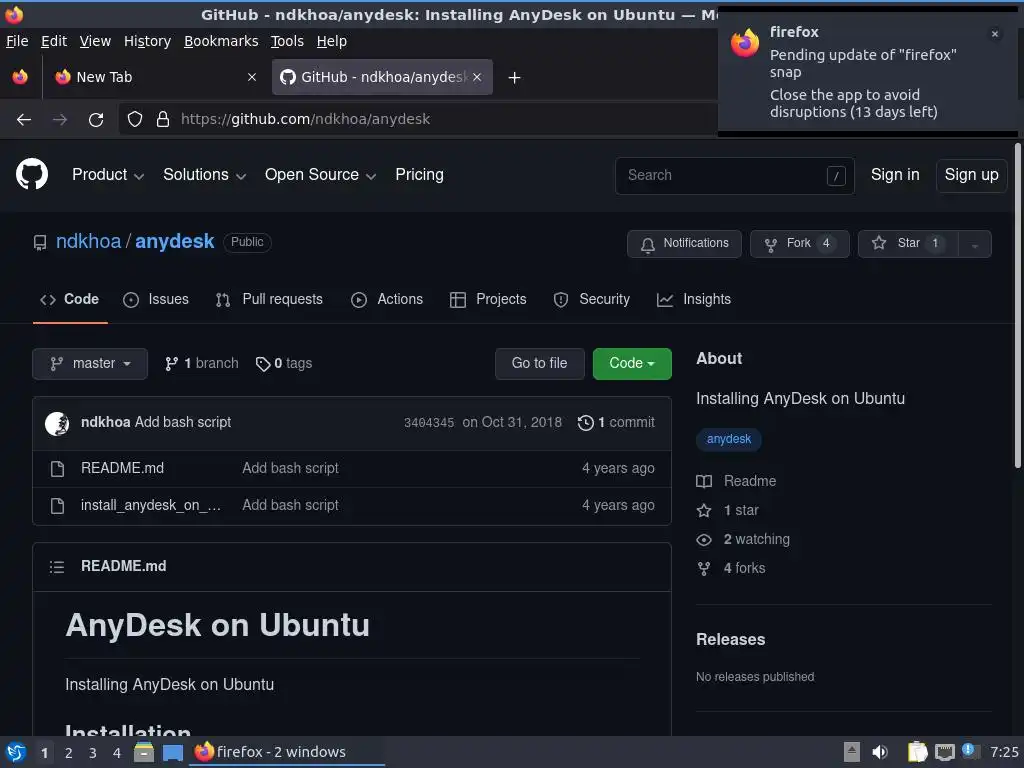Click the anydesk topic tag
1024x768 pixels.
tap(729, 439)
